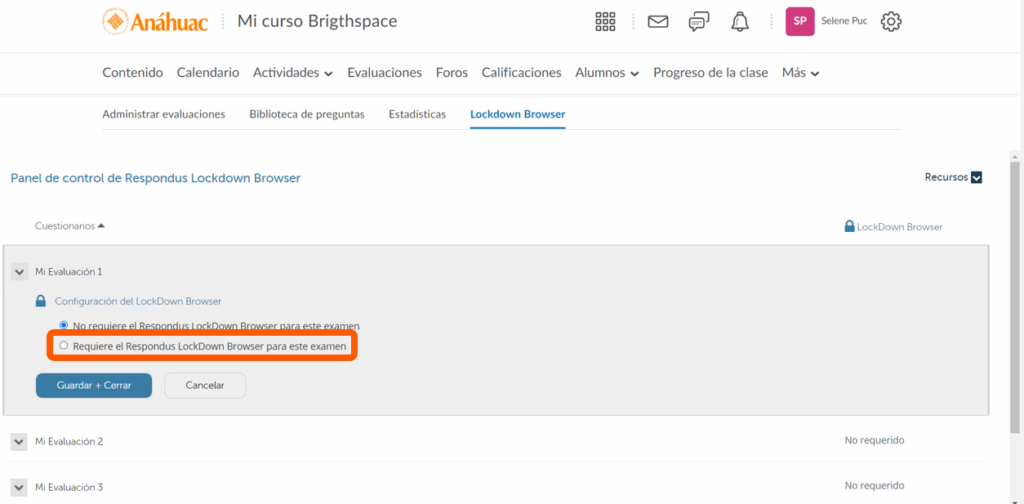This screenshot has height=504, width=1024.
Task: Select 'No requiere el Respondus LockDown Browser' option
Action: click(x=64, y=325)
